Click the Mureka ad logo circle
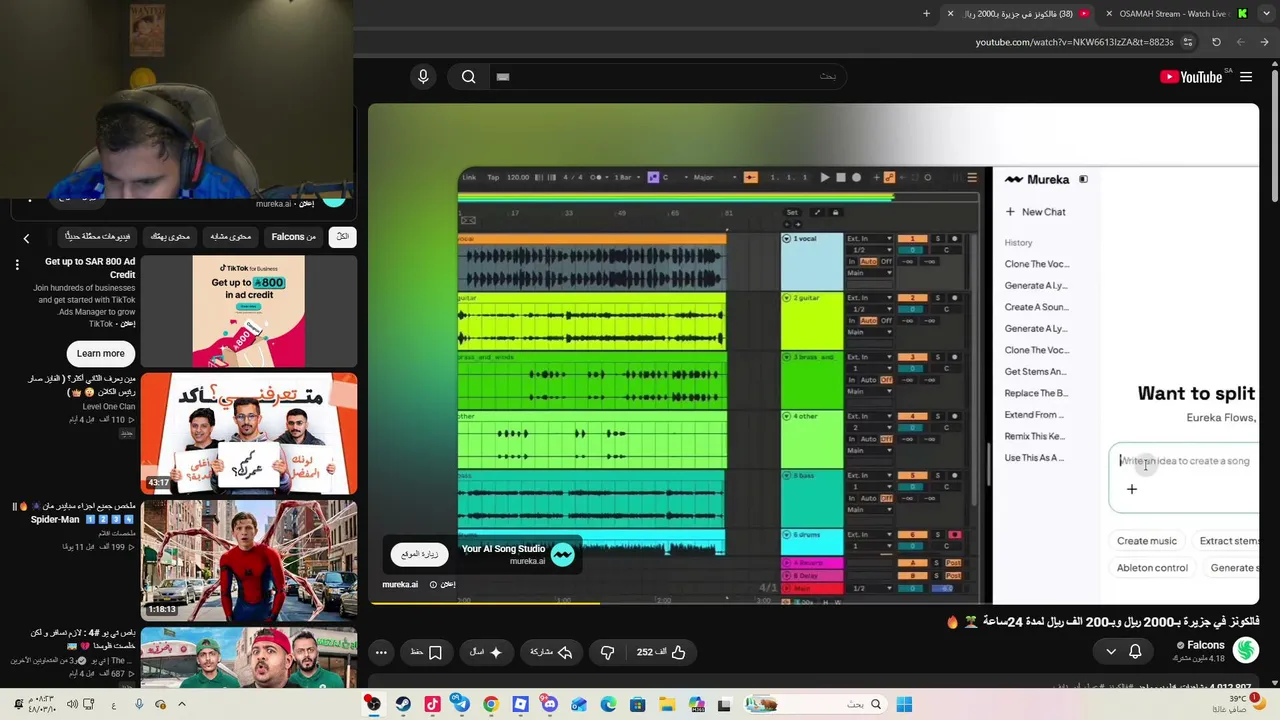 pyautogui.click(x=563, y=555)
